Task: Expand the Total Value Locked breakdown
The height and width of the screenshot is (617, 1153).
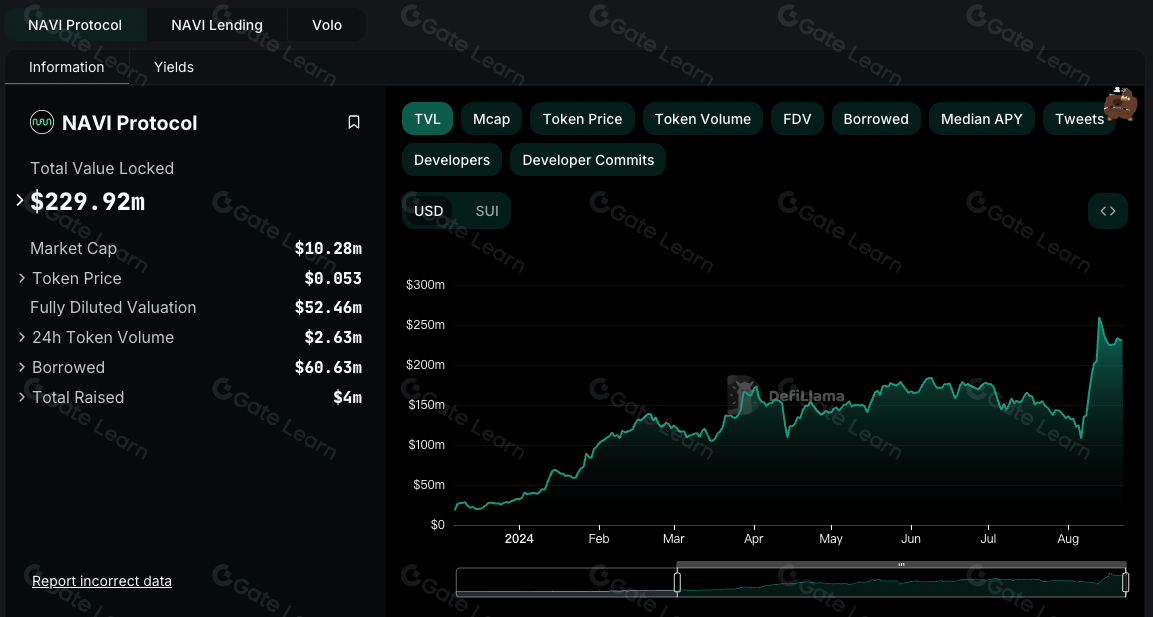Action: click(20, 201)
